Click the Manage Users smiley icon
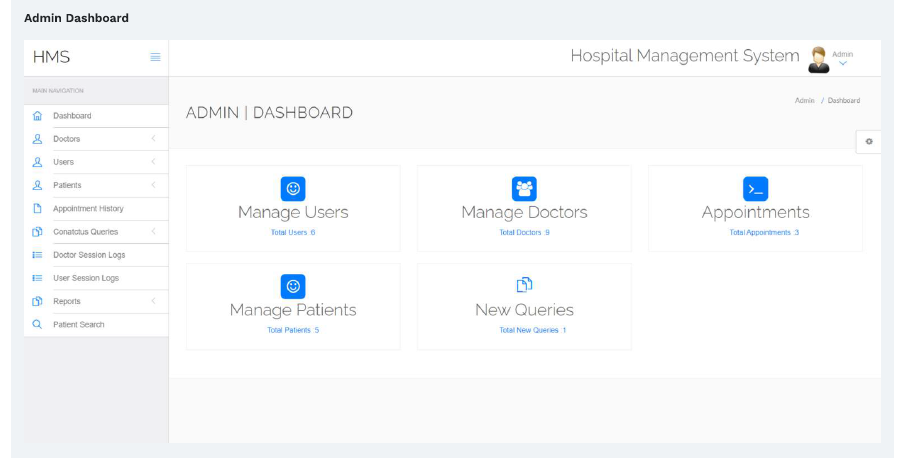 coord(293,188)
